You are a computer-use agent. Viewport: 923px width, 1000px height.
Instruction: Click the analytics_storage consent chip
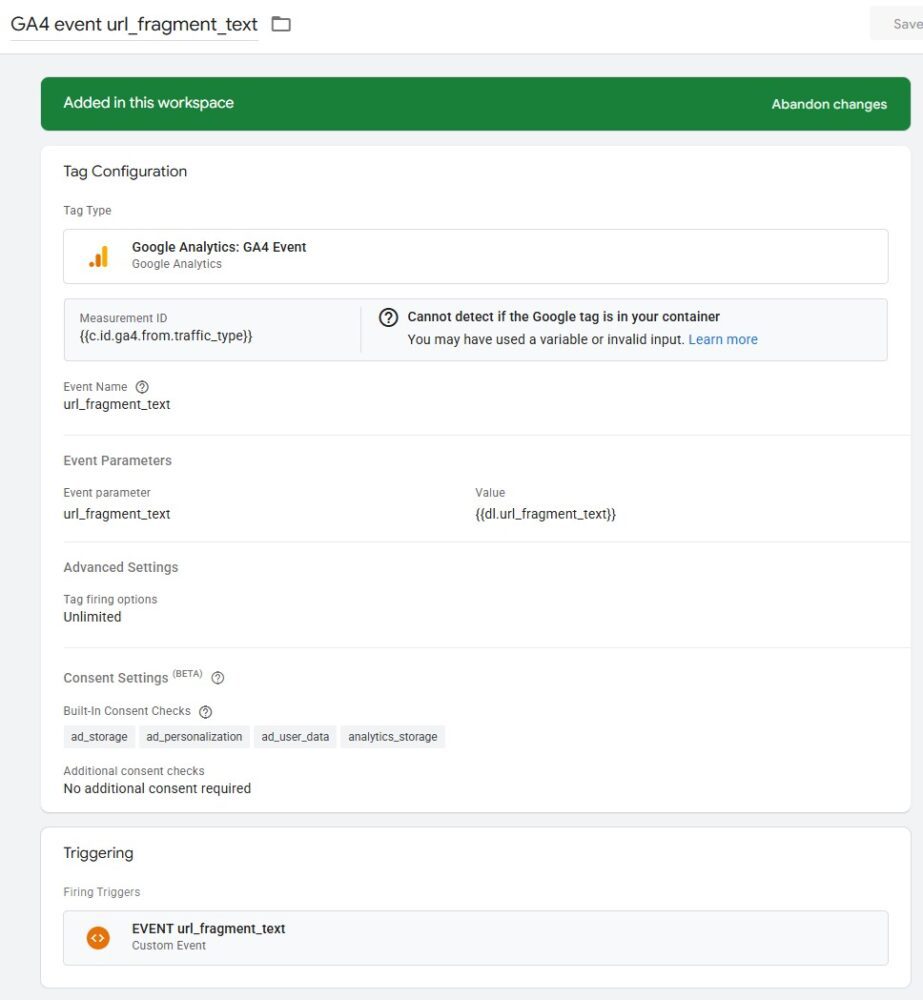392,737
